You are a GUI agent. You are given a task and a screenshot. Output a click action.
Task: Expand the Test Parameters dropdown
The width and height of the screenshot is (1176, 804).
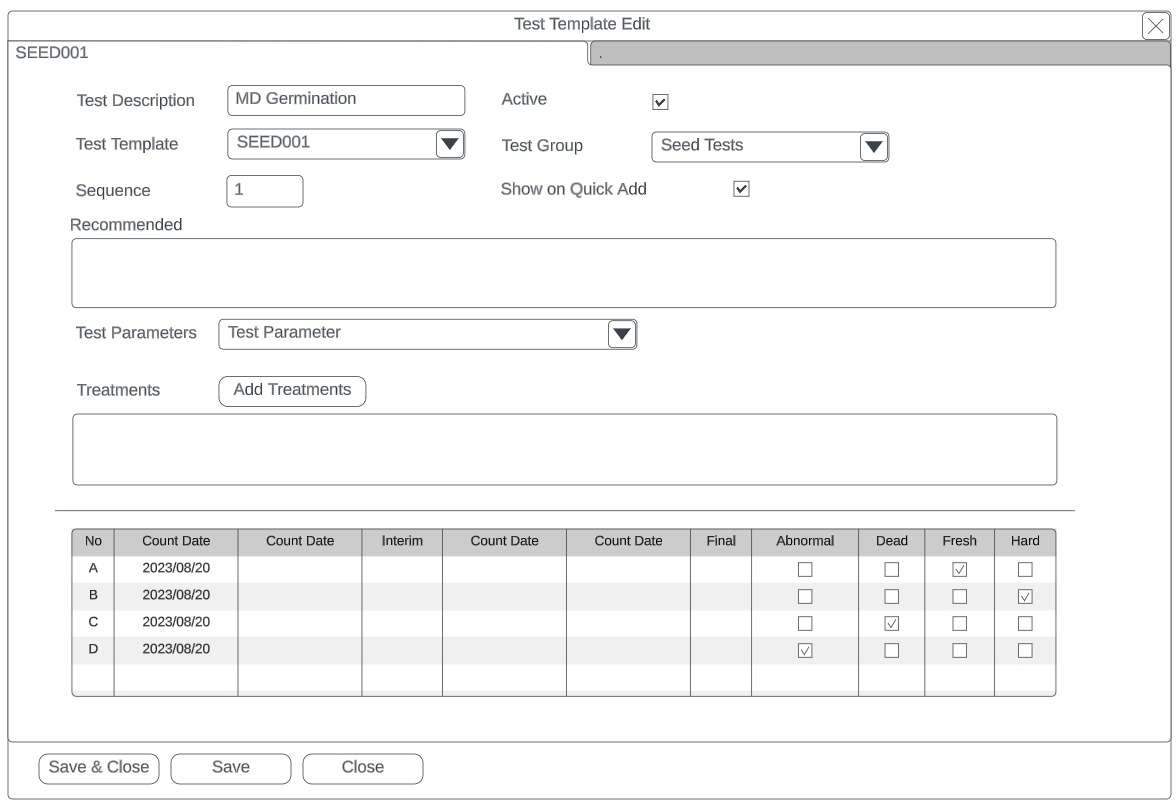click(622, 334)
